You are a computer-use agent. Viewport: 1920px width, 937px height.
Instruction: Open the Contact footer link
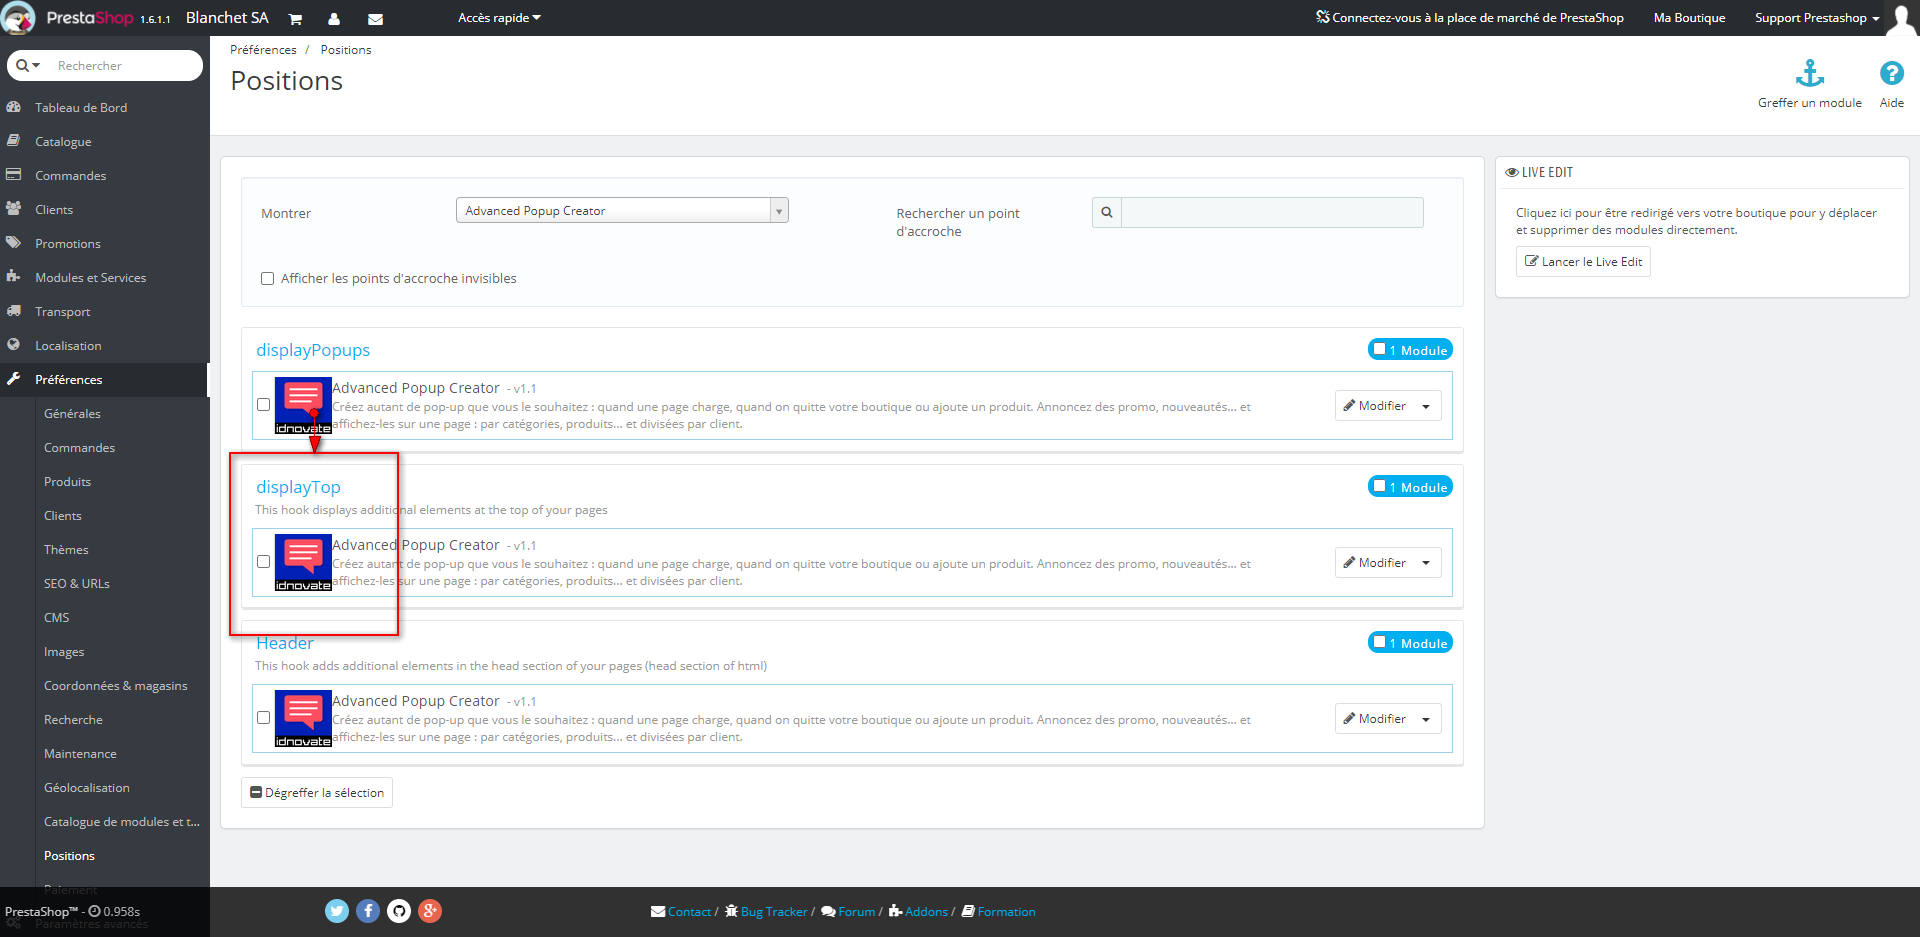[681, 912]
